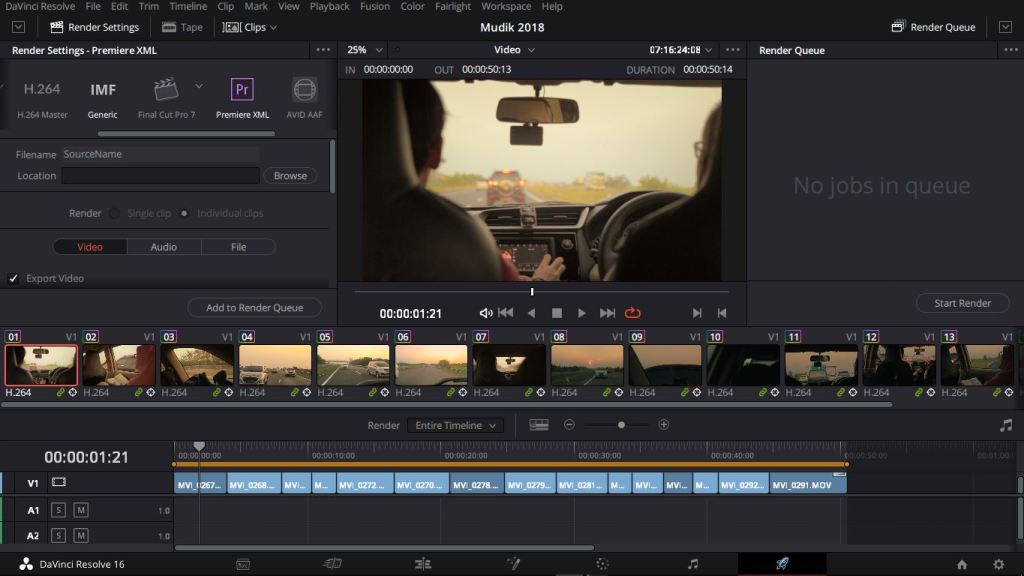This screenshot has height=576, width=1024.
Task: Mute track A1 with its M button
Action: pyautogui.click(x=80, y=510)
